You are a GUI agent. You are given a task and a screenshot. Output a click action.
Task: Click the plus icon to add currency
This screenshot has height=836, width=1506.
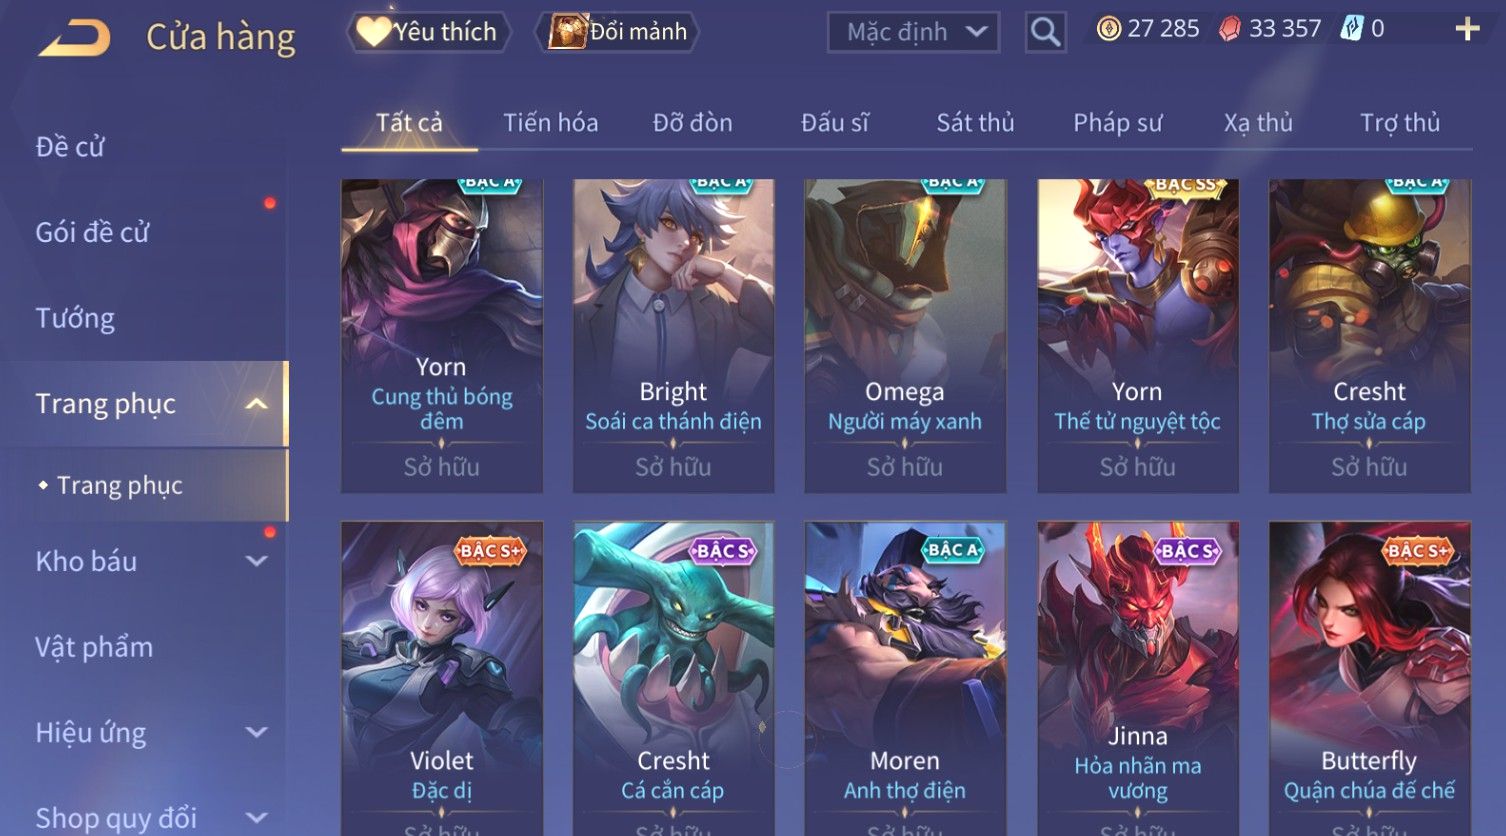[1467, 29]
